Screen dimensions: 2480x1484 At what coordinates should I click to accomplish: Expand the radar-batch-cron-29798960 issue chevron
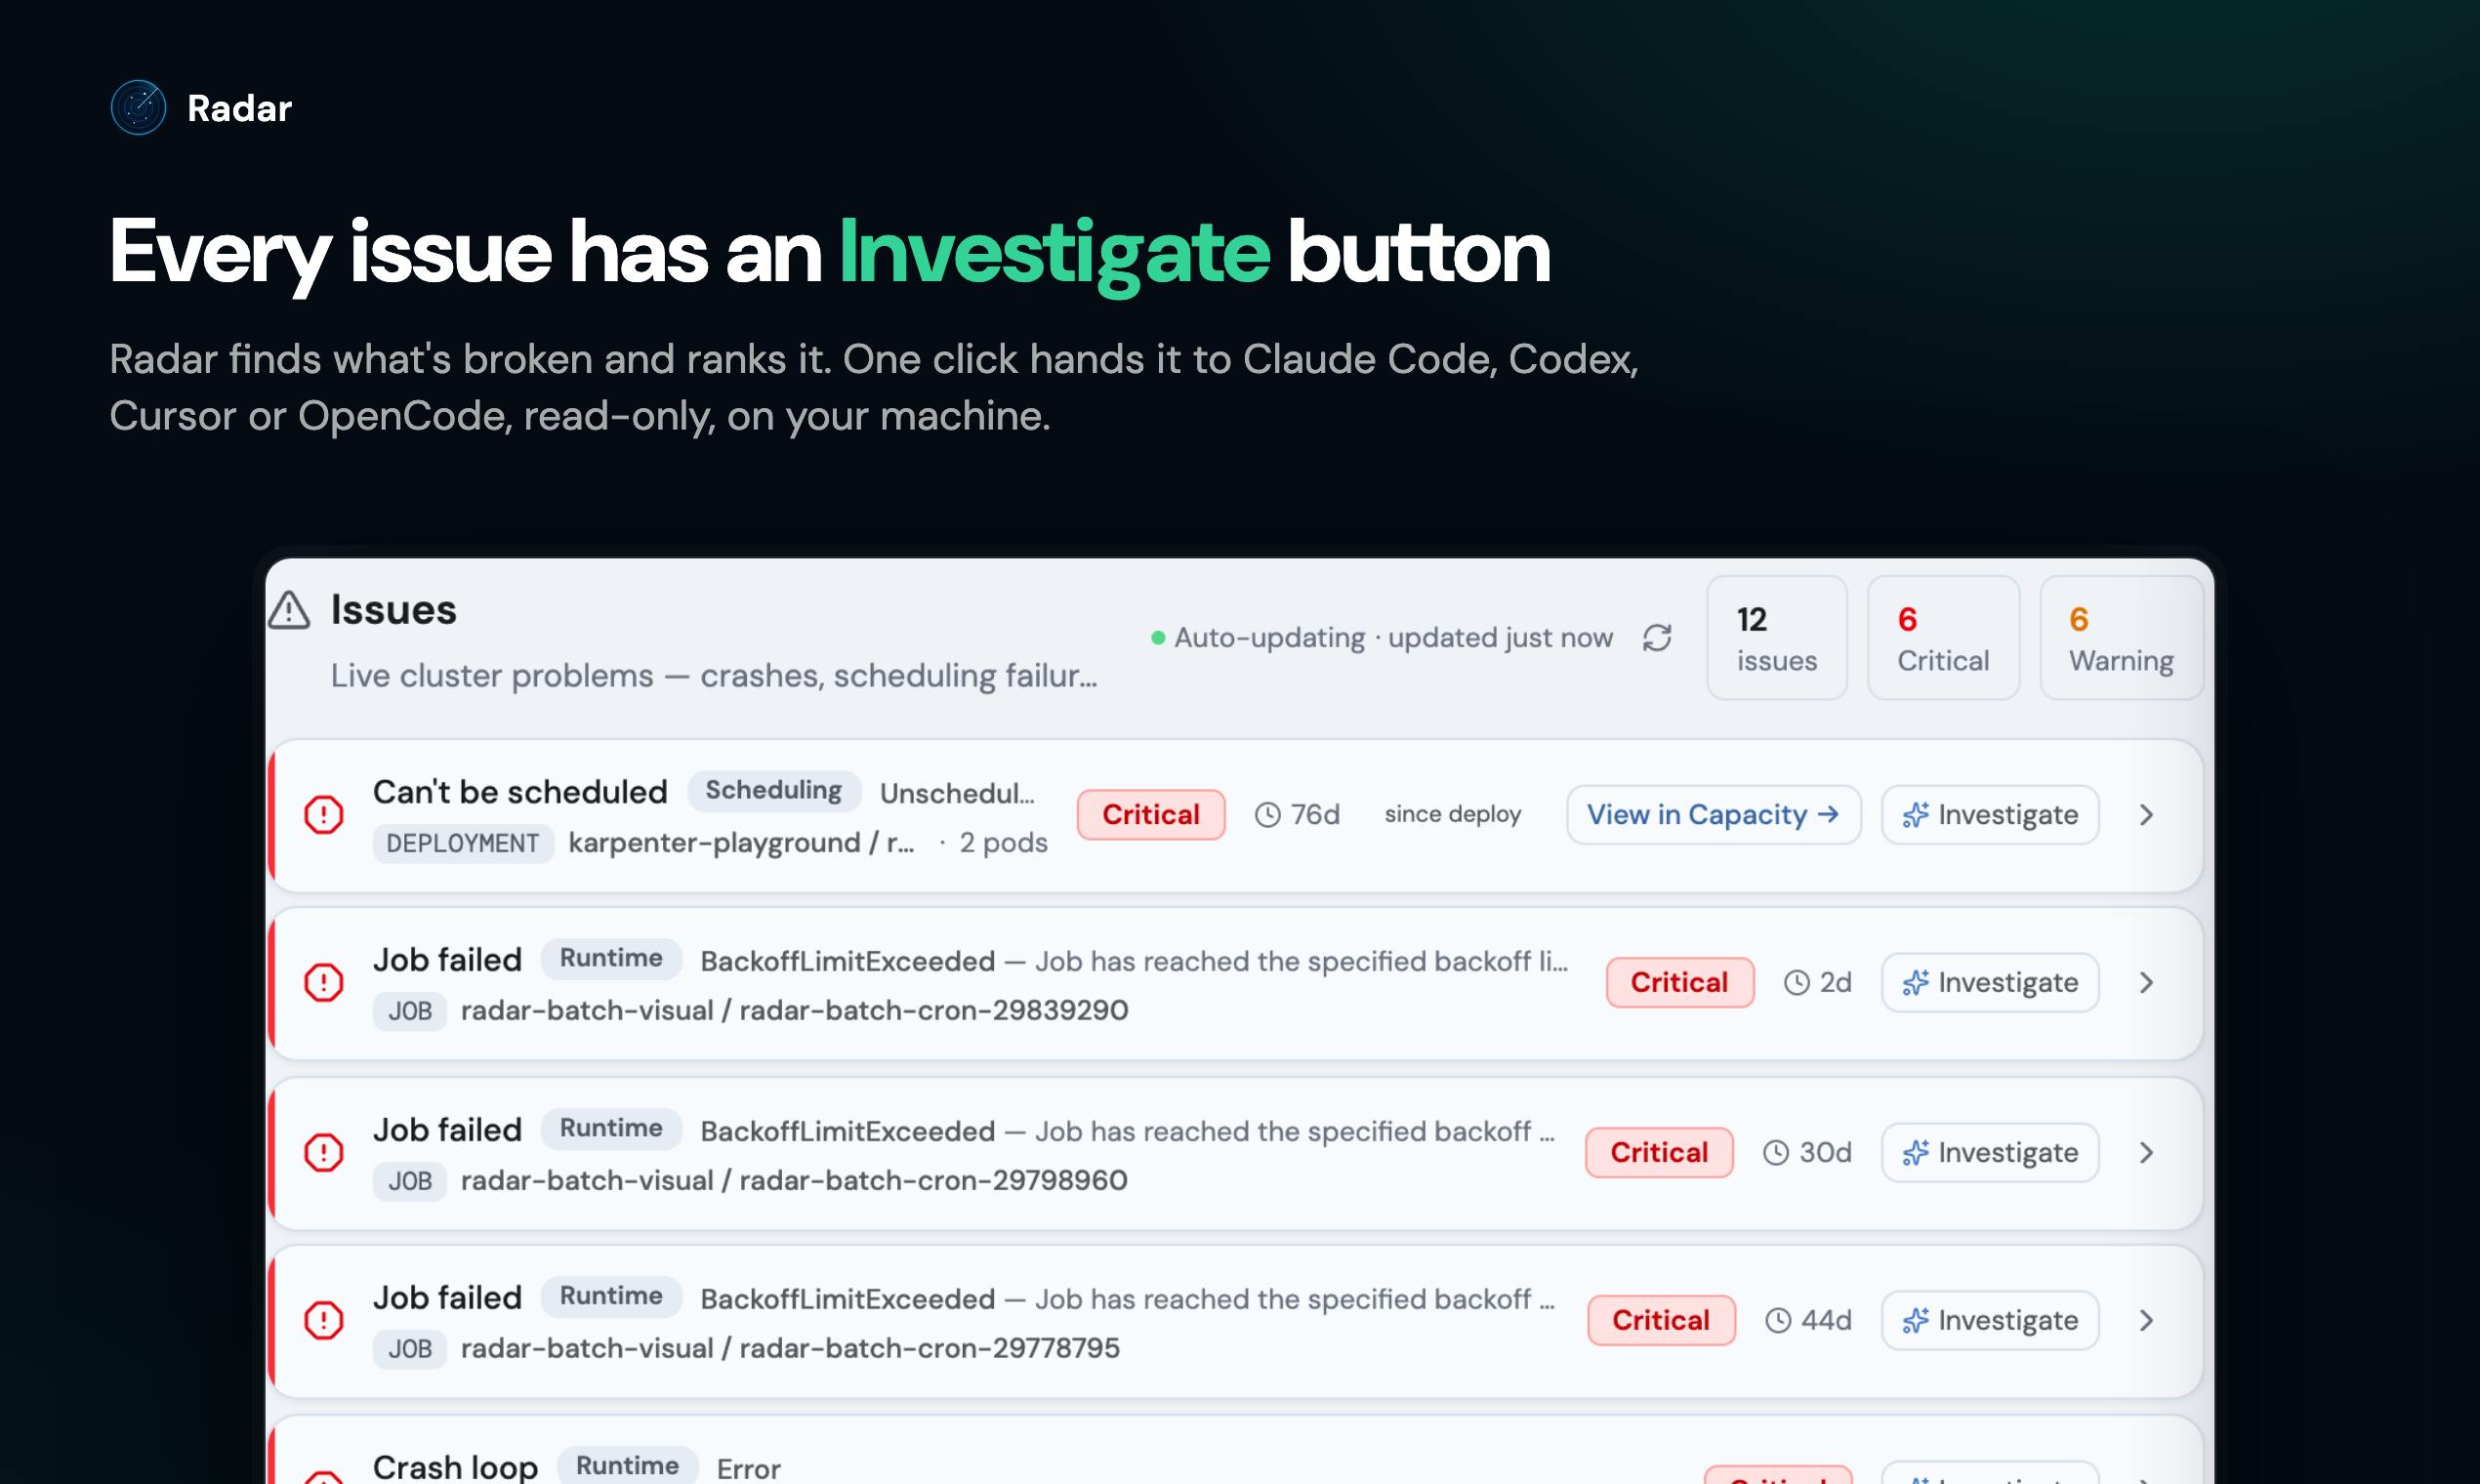pyautogui.click(x=2146, y=1153)
